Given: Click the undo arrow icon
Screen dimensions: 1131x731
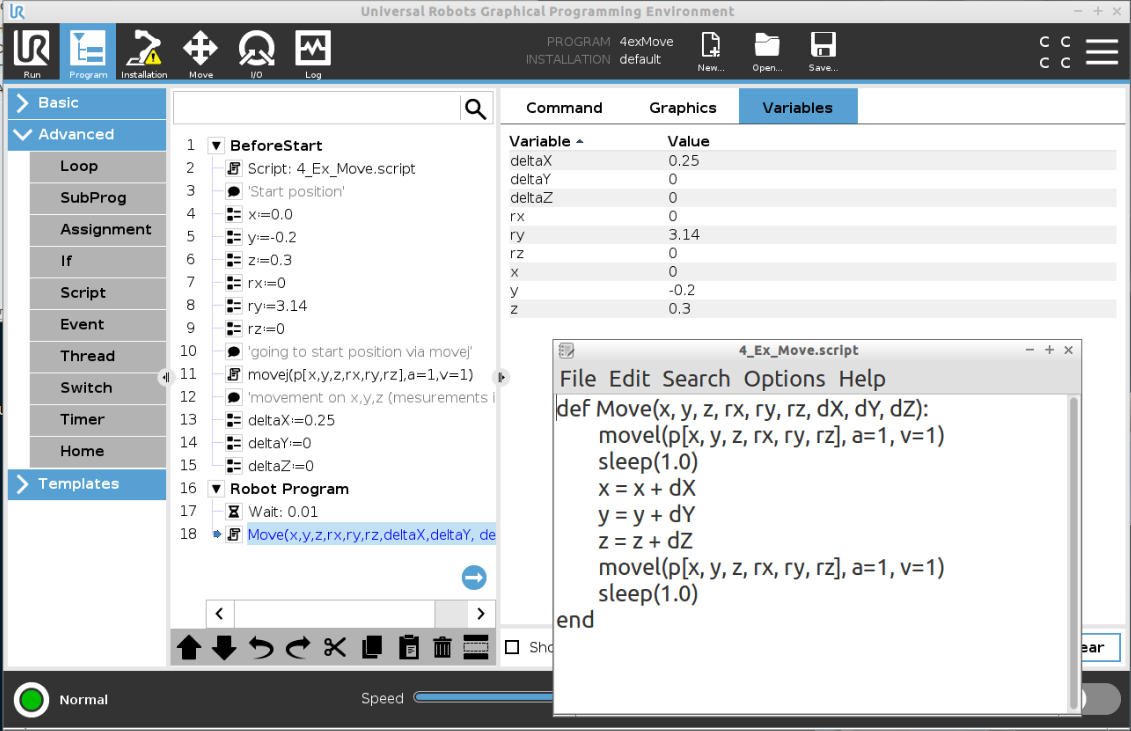Looking at the screenshot, I should (x=261, y=647).
